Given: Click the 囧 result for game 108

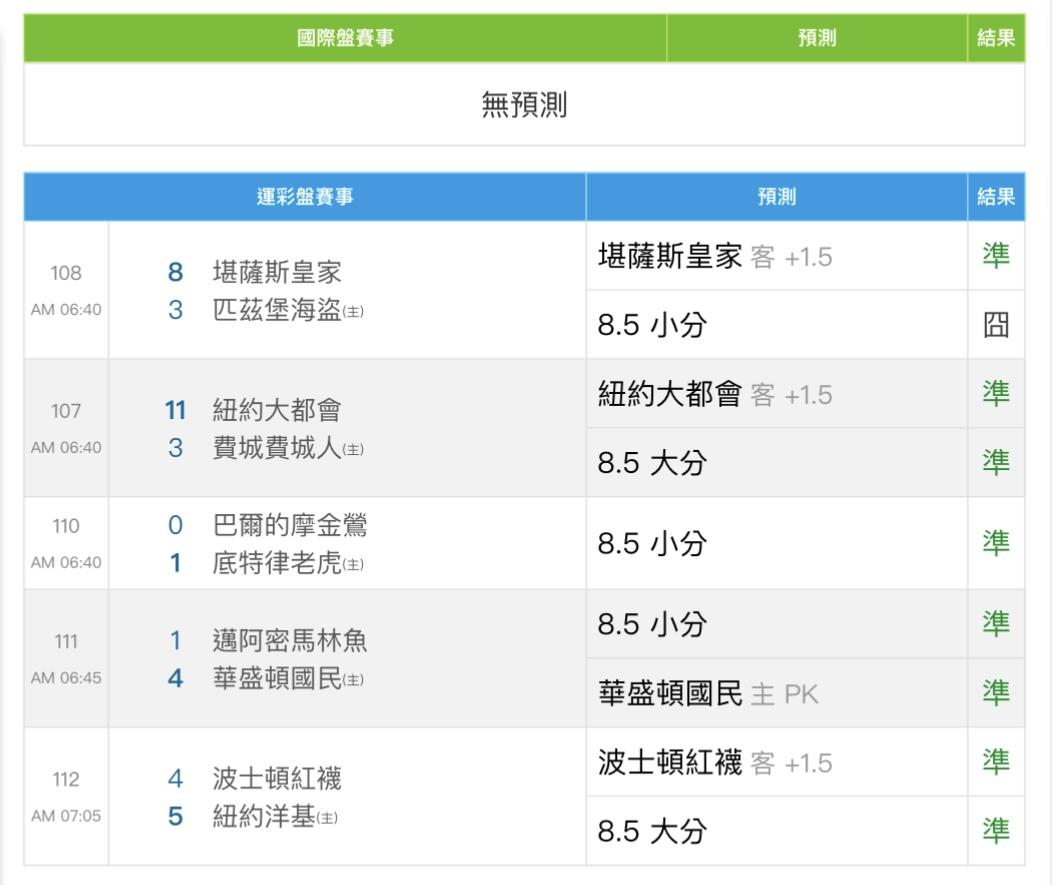Looking at the screenshot, I should point(996,325).
